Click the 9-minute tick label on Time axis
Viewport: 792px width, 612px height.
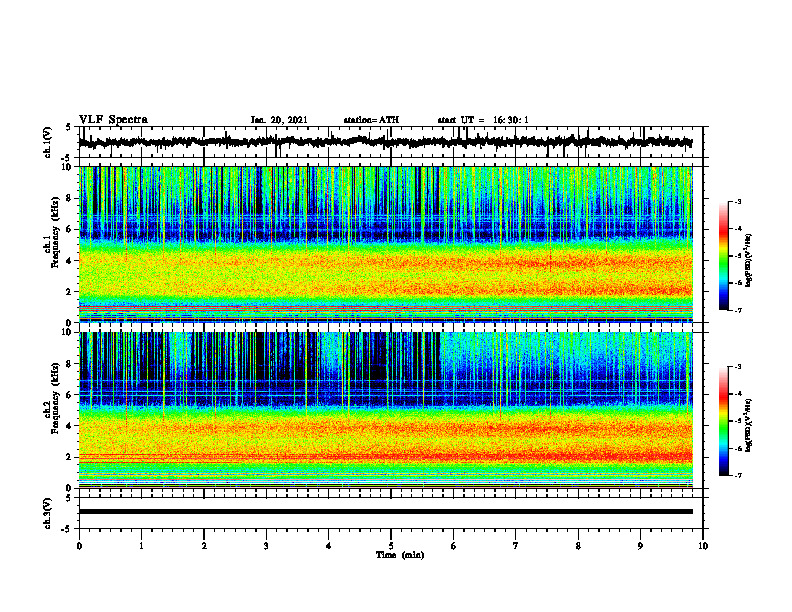tap(640, 546)
